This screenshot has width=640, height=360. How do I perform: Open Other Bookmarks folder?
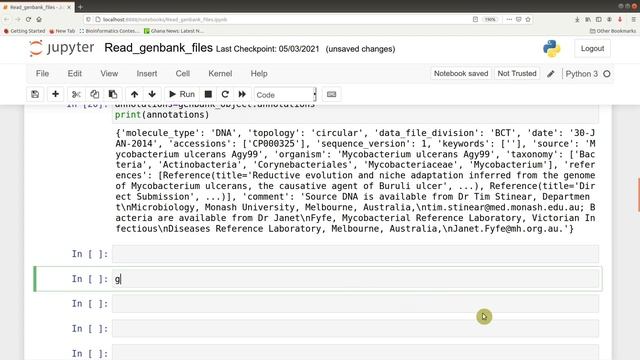point(613,31)
